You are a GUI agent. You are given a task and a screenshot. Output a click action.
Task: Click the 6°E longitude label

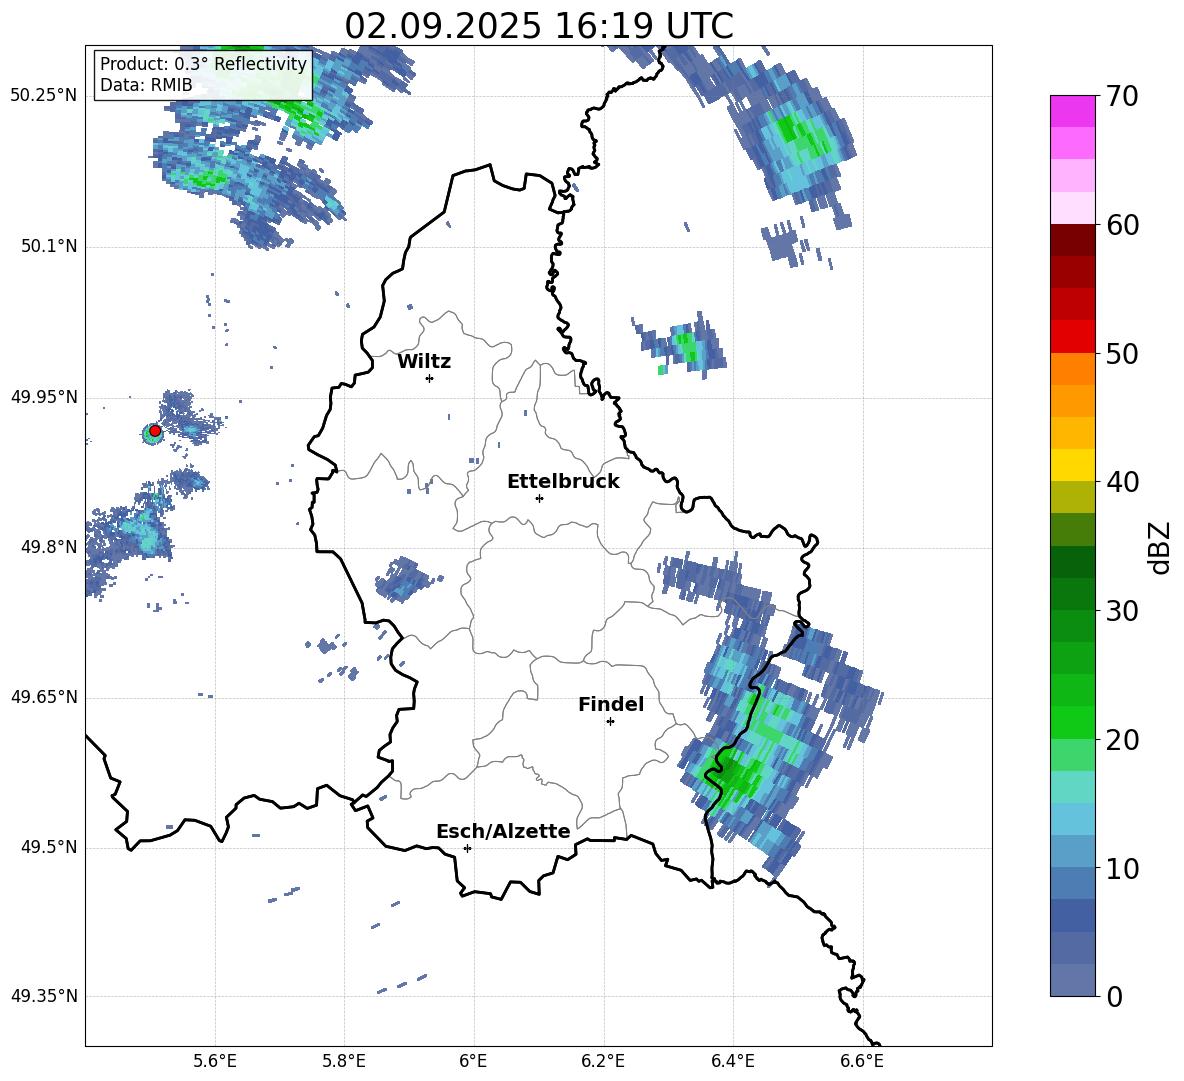473,1061
